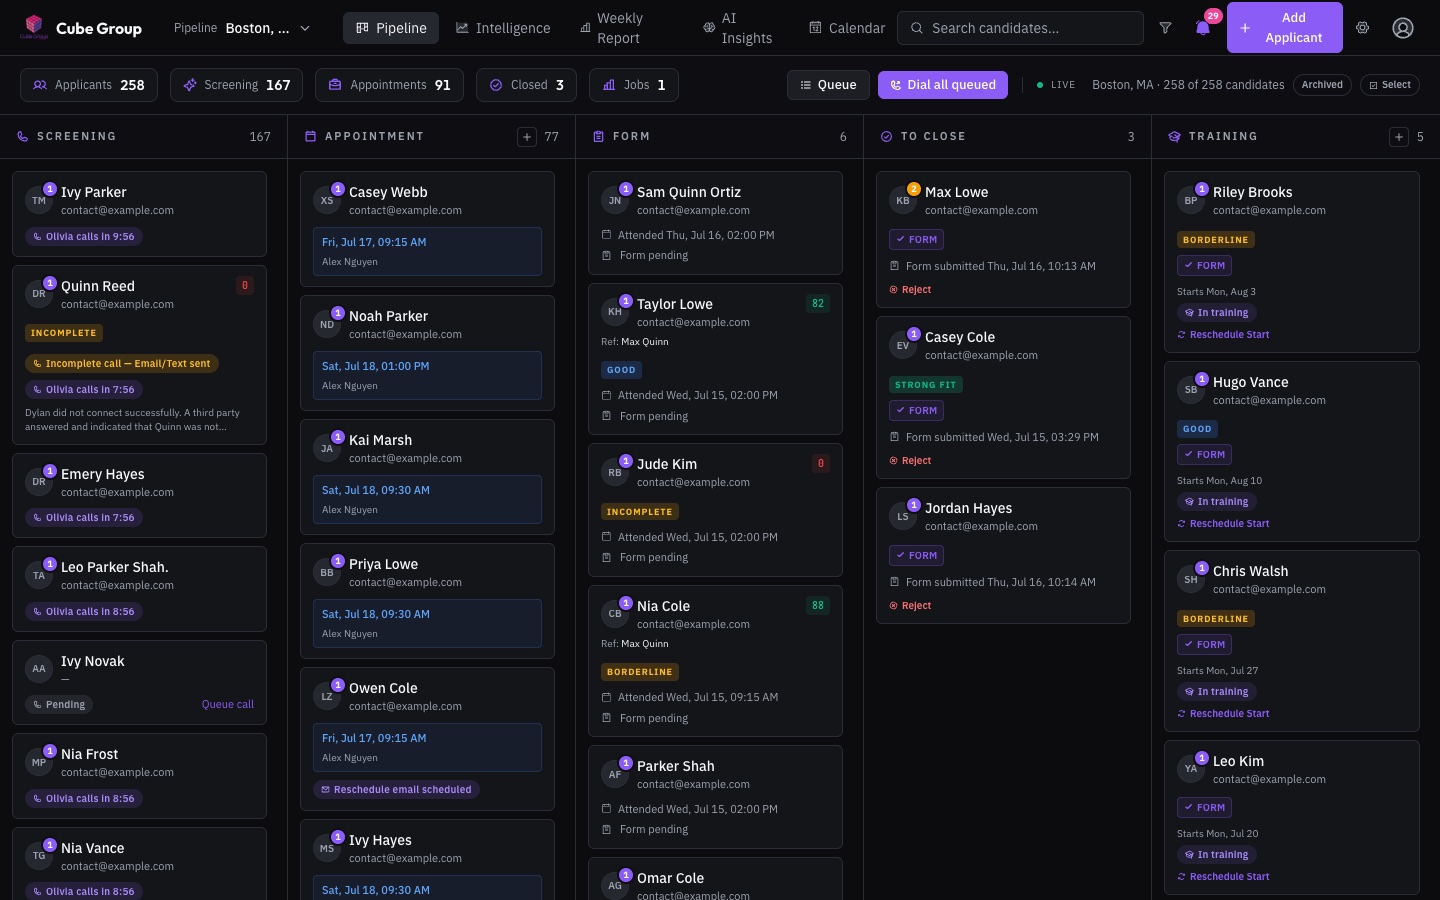Click Add Applicant button

(1285, 28)
